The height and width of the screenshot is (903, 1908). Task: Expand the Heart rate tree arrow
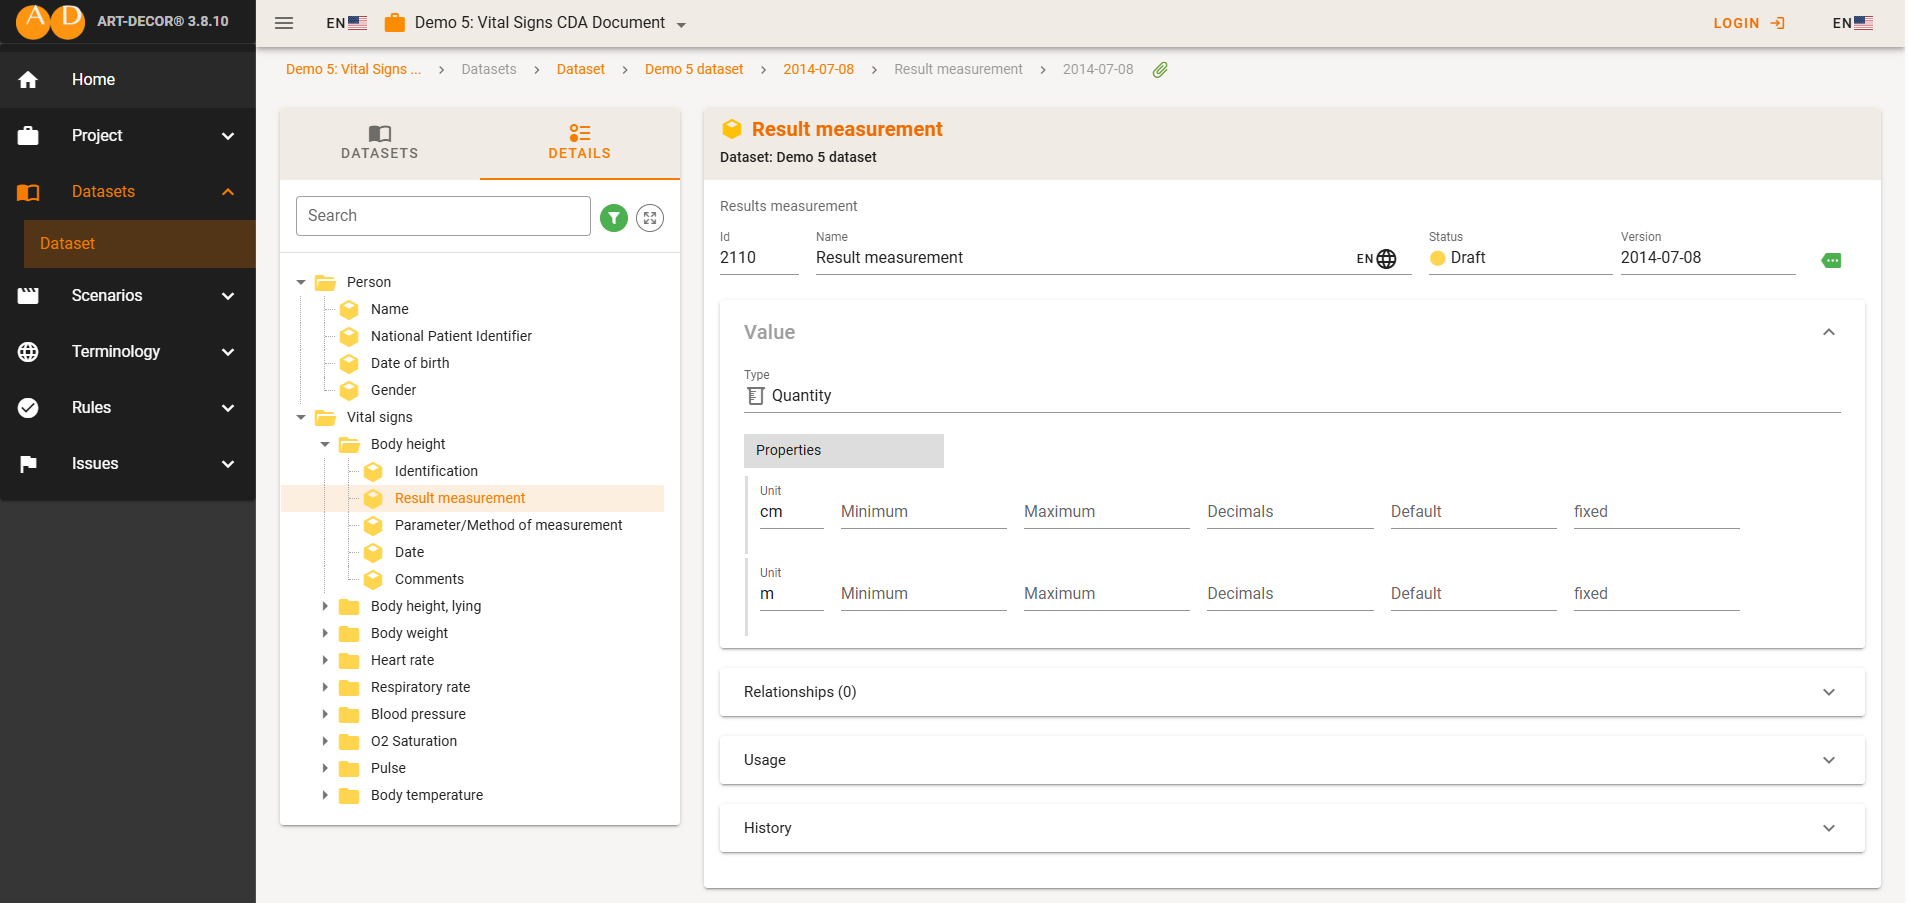325,660
